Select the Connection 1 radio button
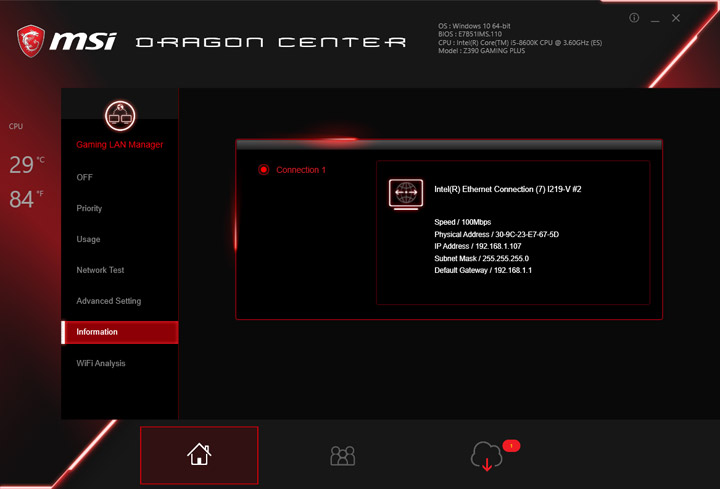720x489 pixels. 264,170
